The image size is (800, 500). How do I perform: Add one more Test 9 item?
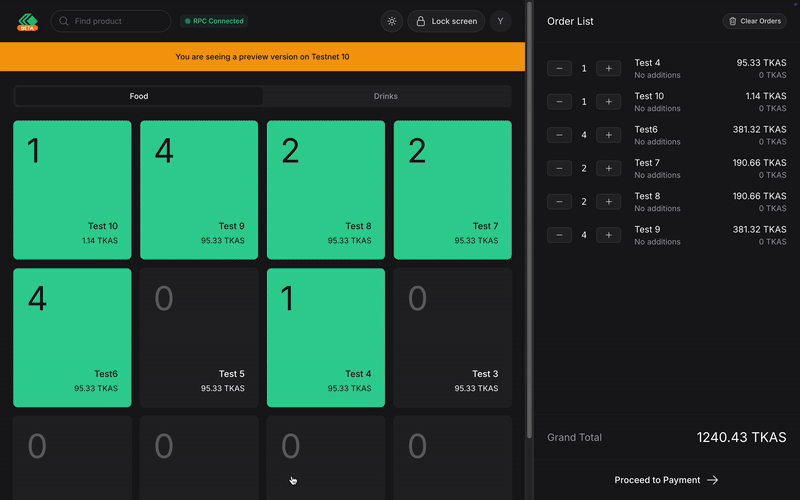pos(608,235)
